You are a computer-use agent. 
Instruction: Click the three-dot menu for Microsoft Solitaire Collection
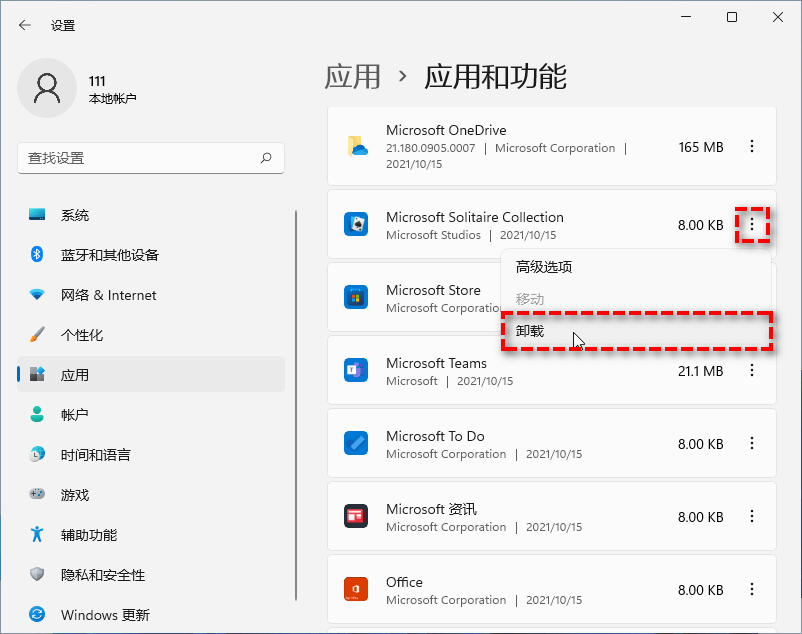[752, 224]
